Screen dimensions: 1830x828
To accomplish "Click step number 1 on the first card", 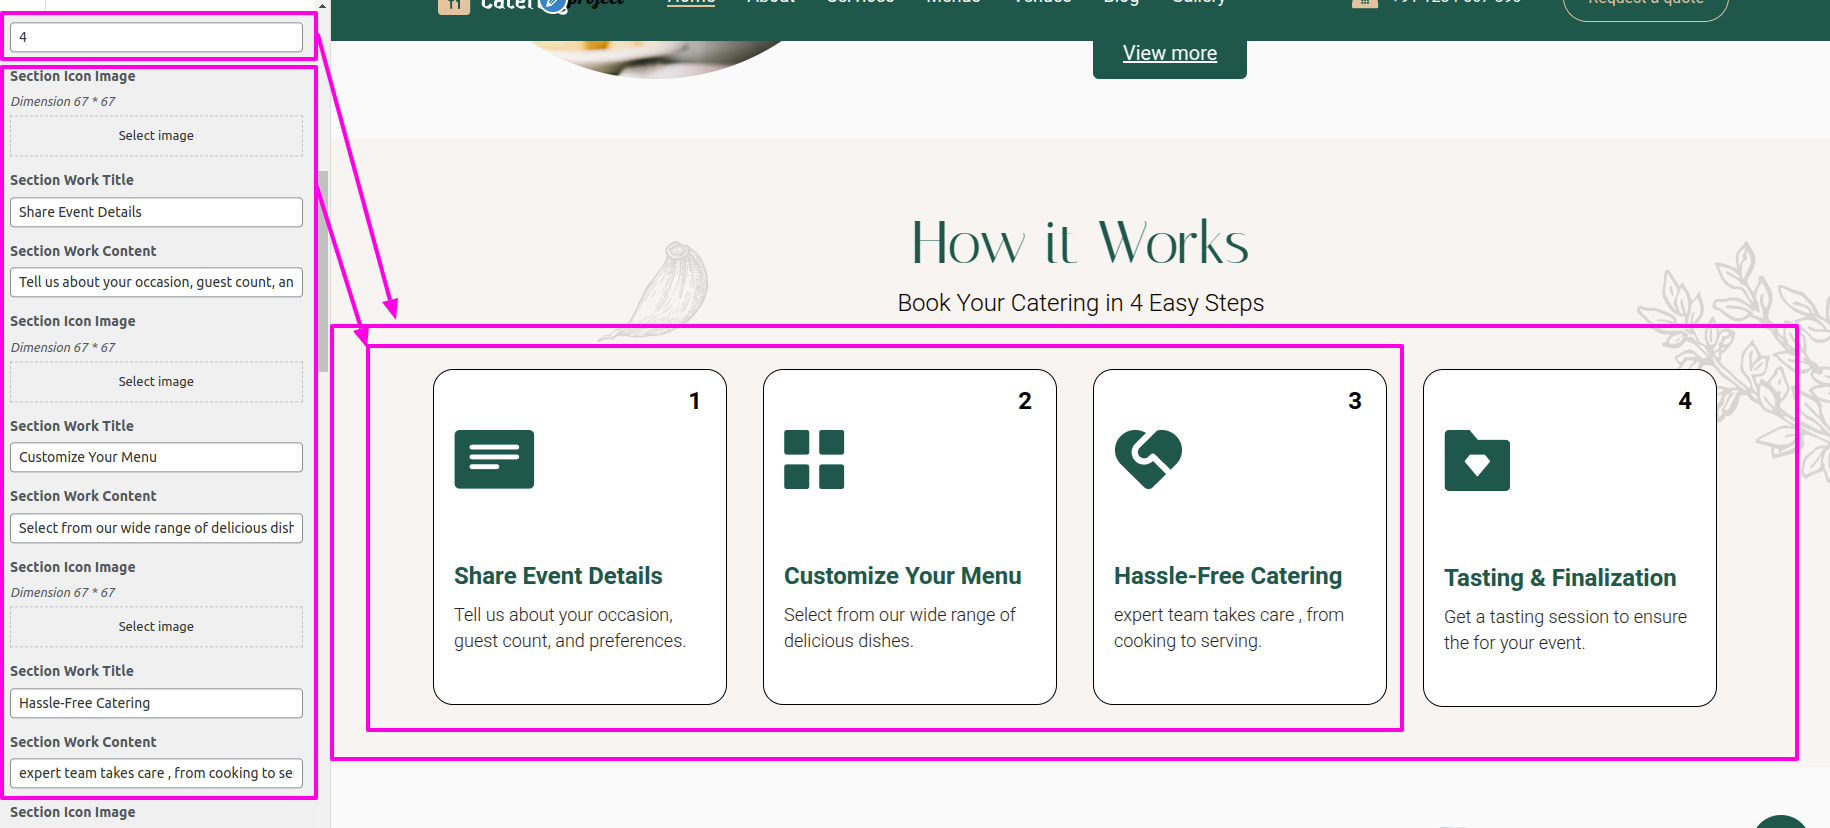I will (x=694, y=401).
